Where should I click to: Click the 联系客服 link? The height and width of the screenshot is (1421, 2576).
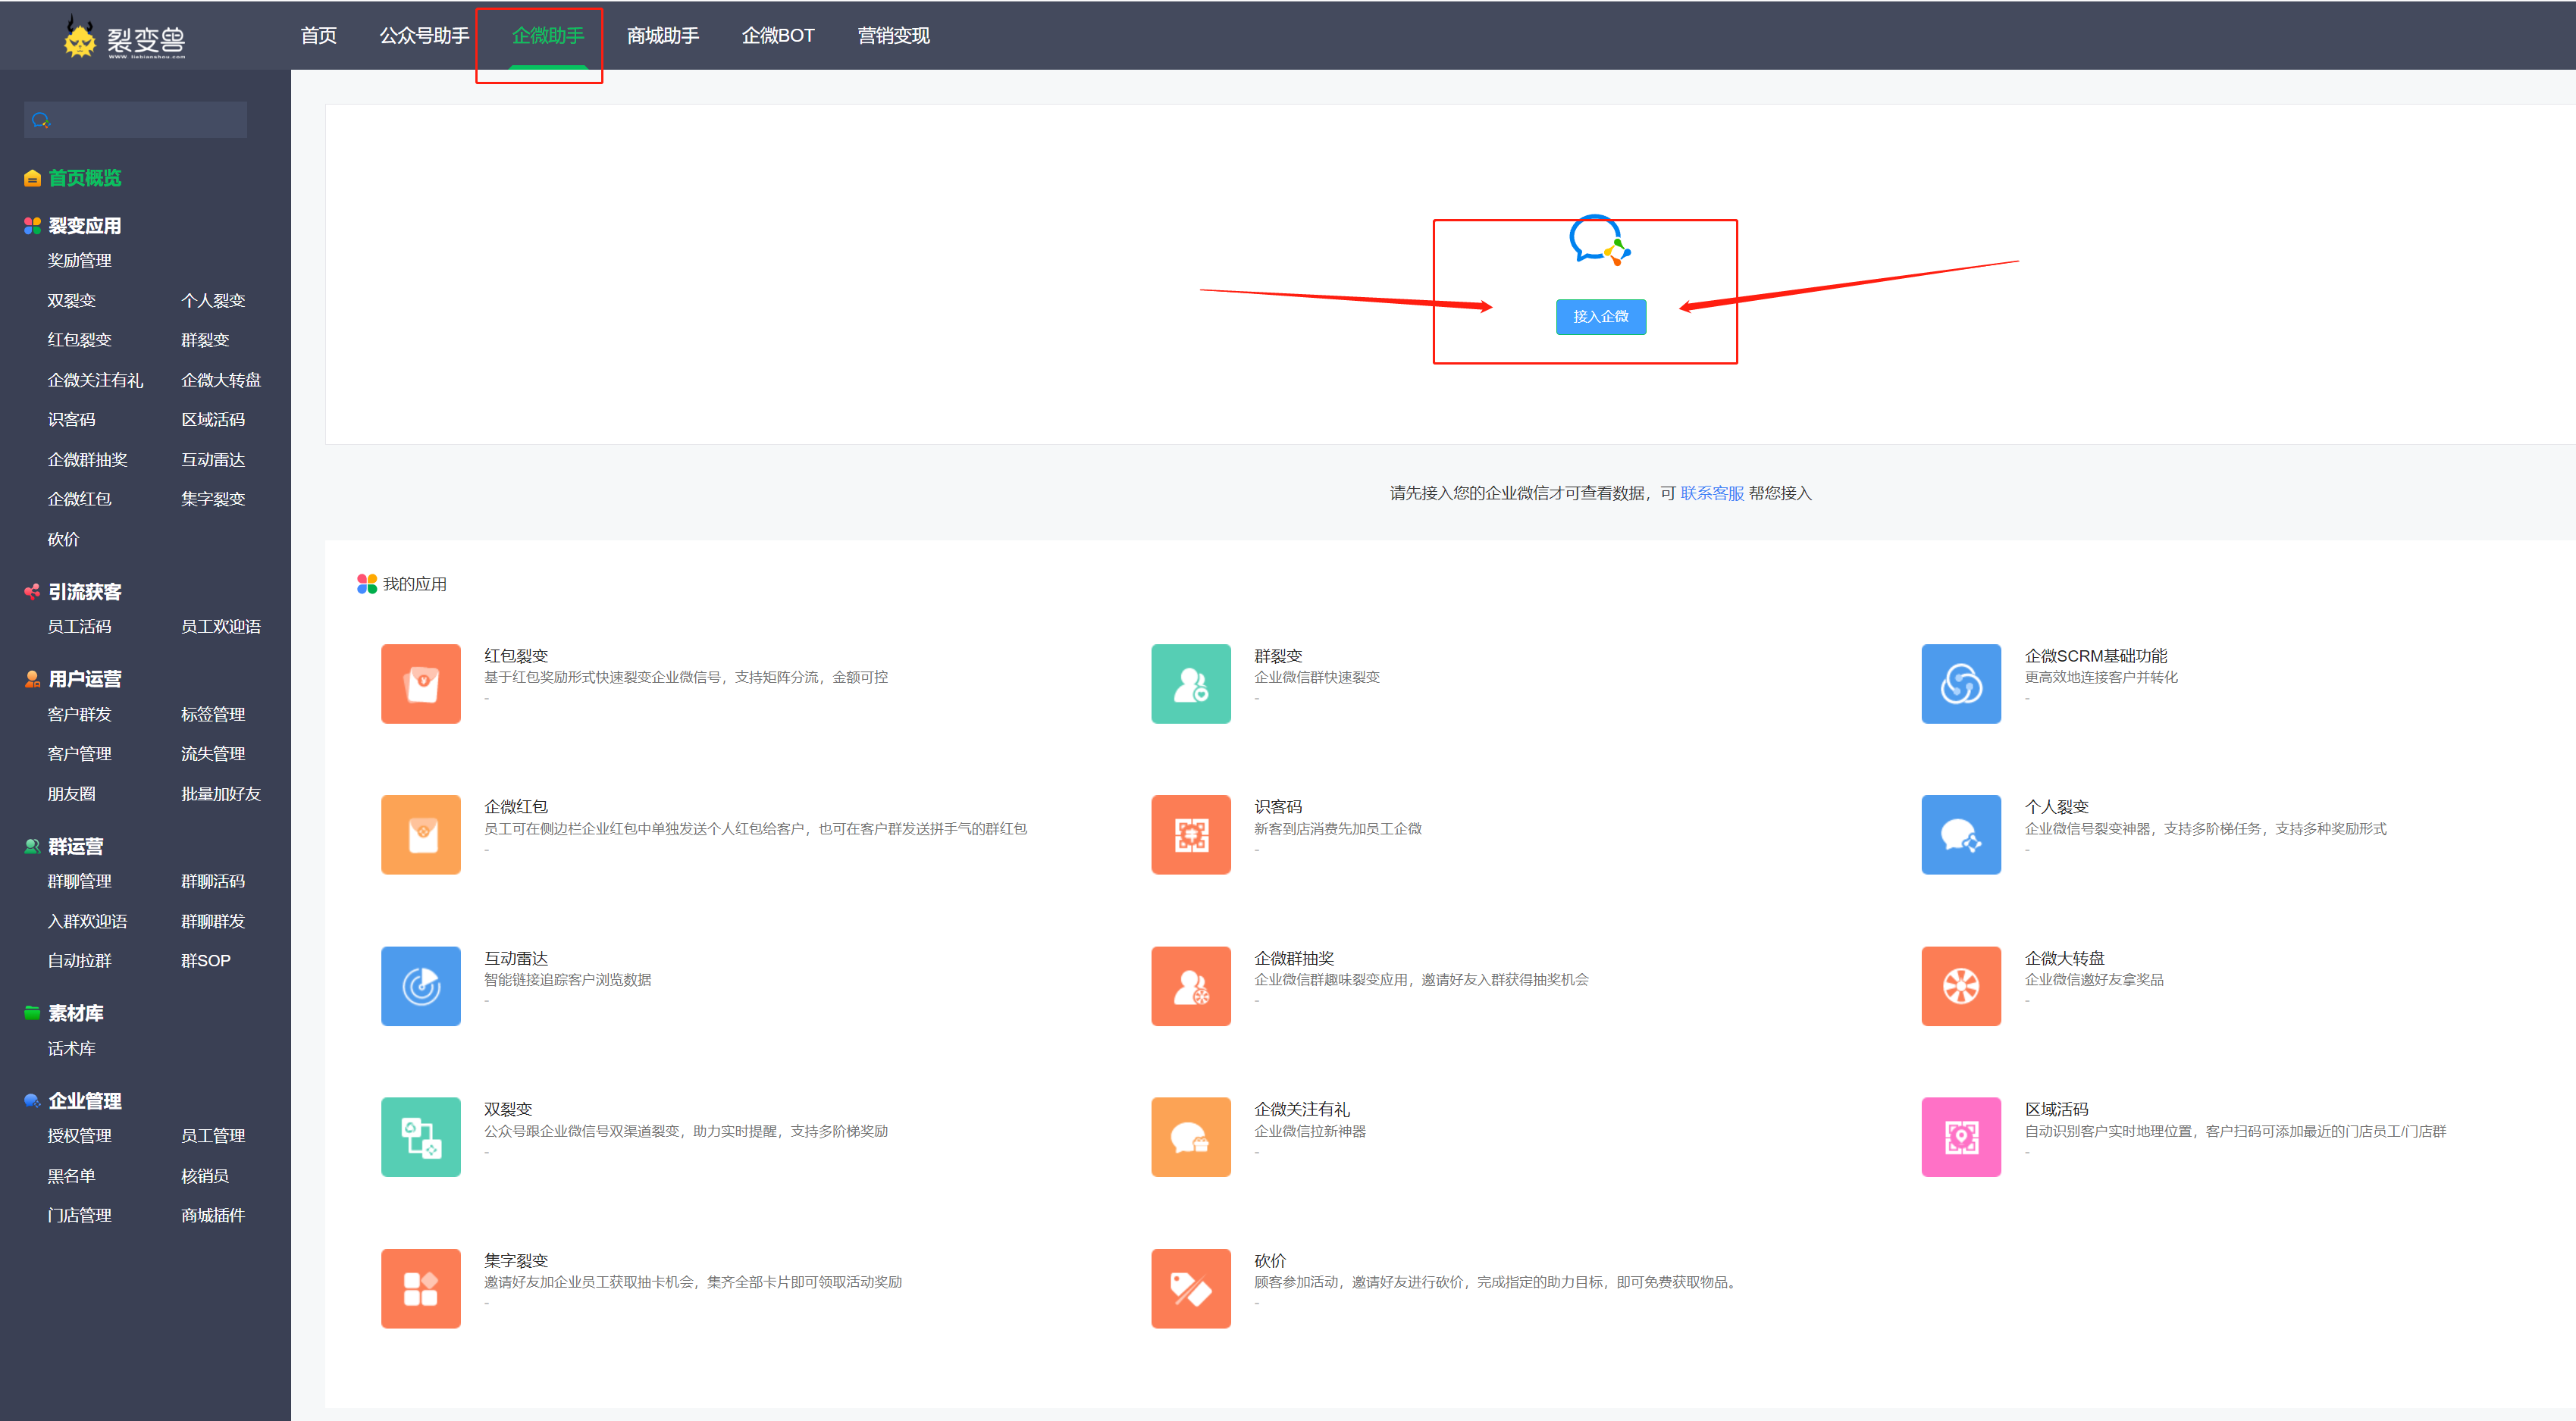click(1711, 493)
